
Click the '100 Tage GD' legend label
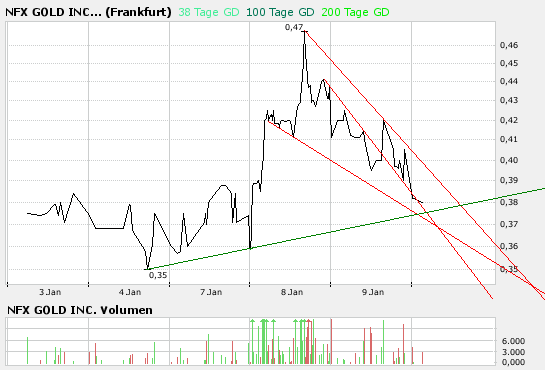tap(280, 13)
